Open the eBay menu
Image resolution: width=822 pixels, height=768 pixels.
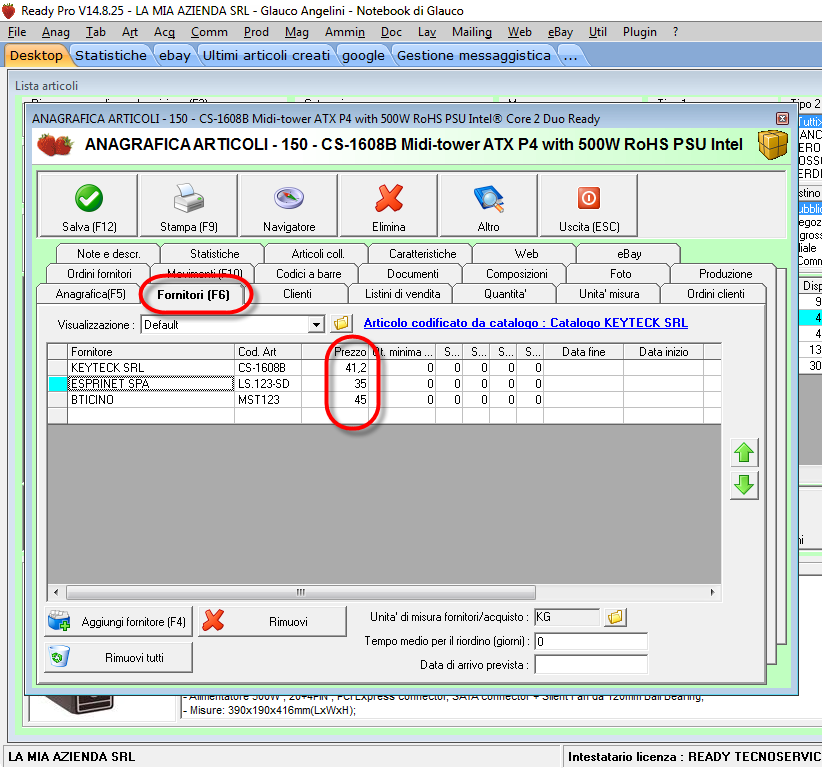point(560,33)
